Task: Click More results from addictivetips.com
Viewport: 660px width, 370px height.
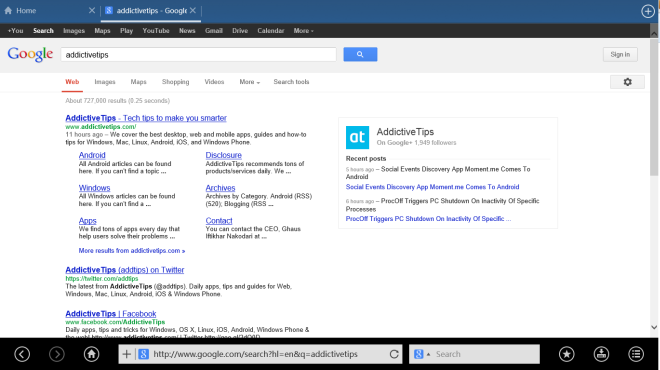Action: [x=132, y=250]
